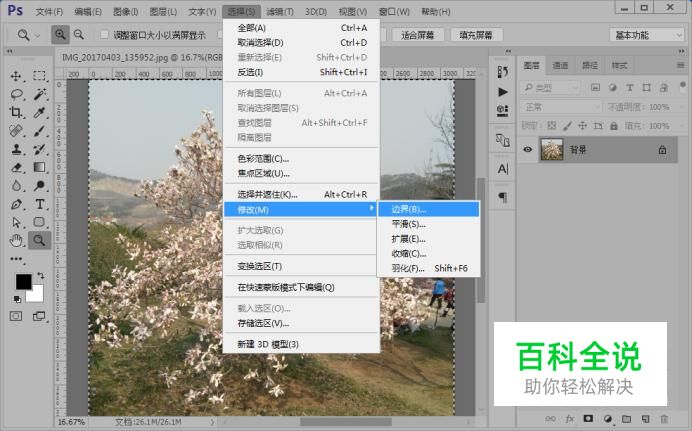Hide the 背景 layer eye icon
The image size is (692, 431).
coord(528,149)
